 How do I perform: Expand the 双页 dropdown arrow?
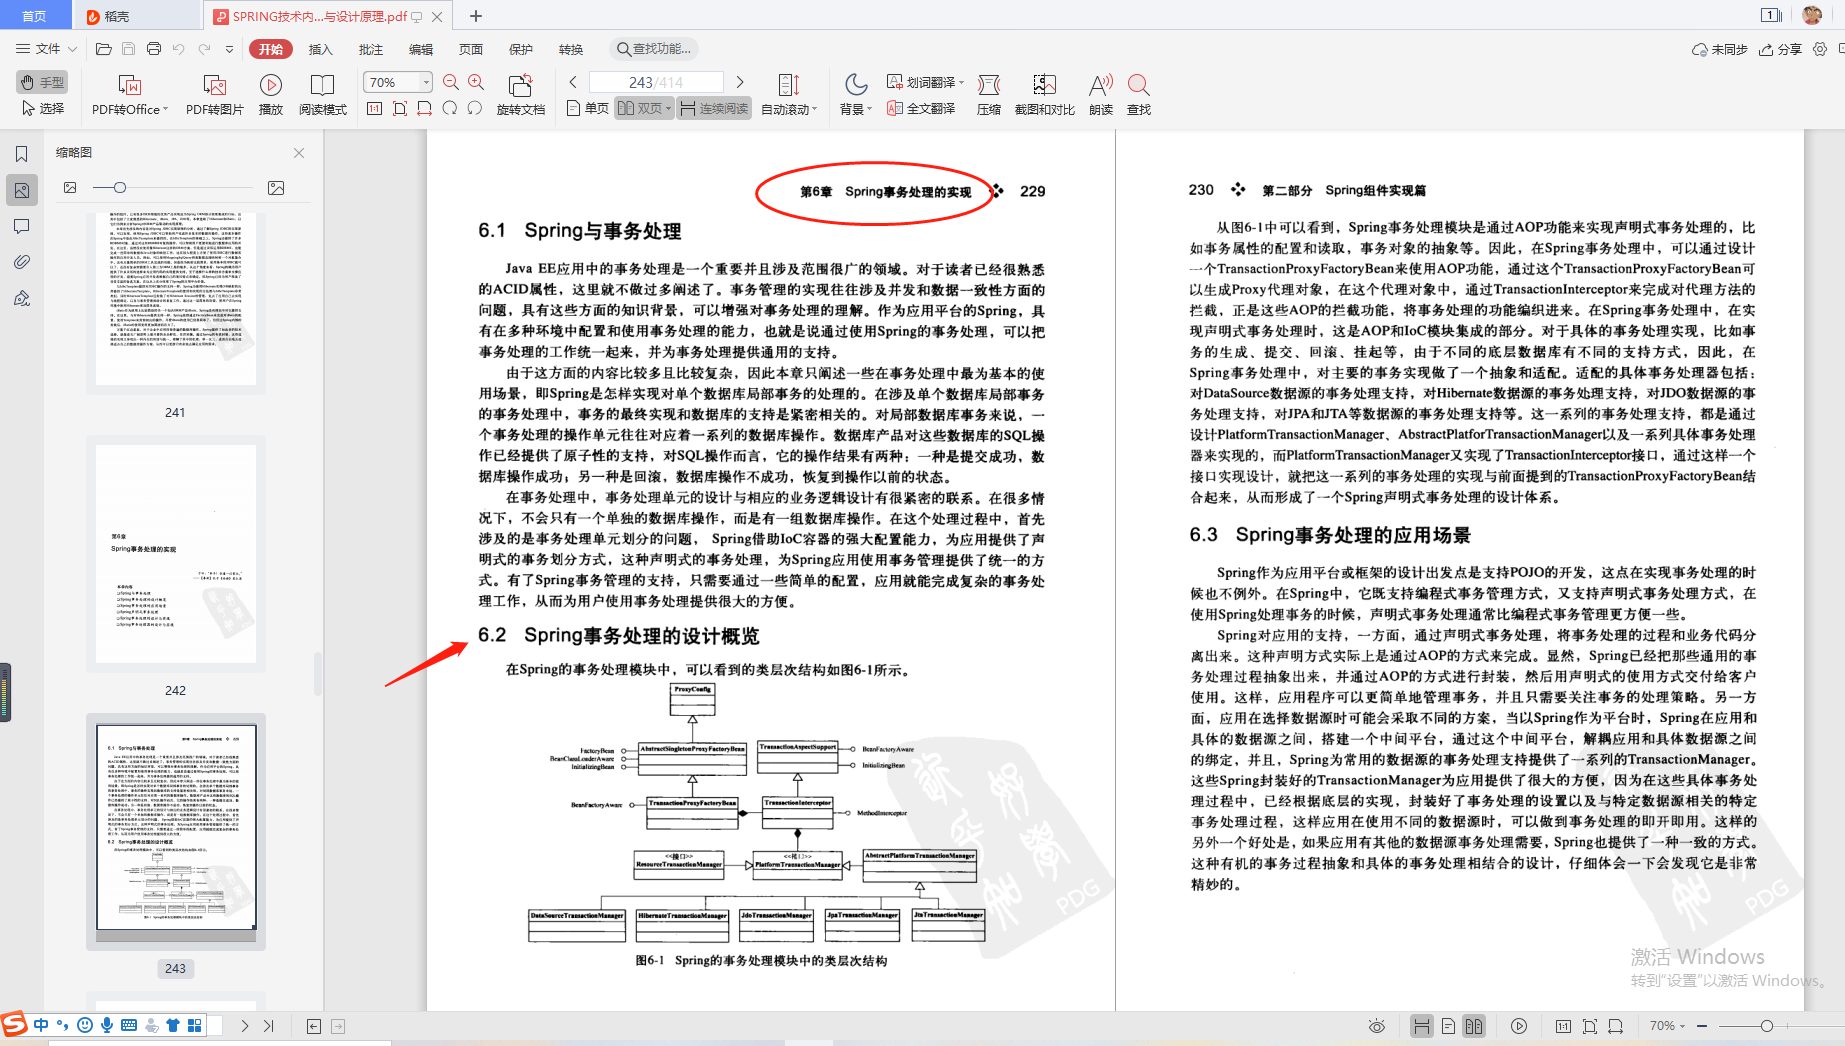coord(668,108)
